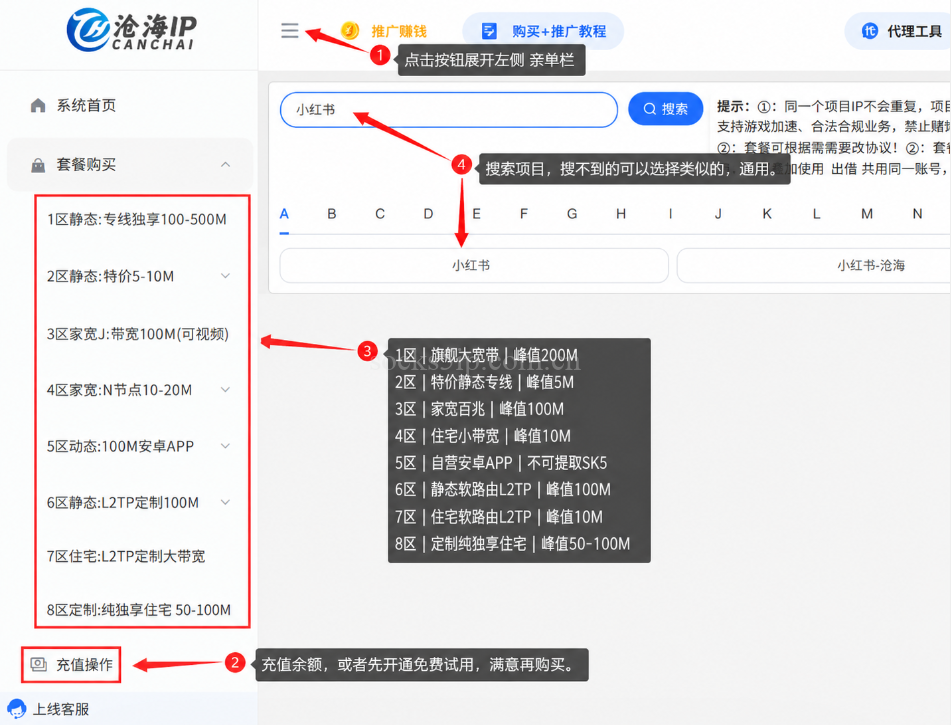
Task: Select 7区住宅:L2TP定制大带宽
Action: tap(126, 556)
